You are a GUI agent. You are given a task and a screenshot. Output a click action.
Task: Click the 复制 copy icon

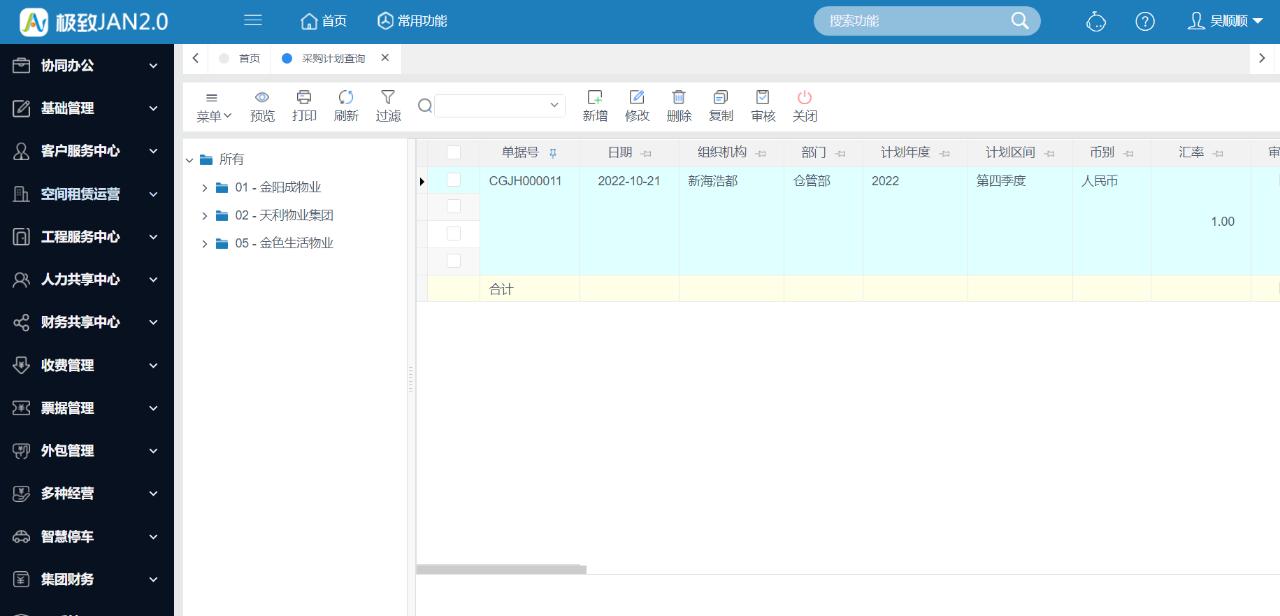pyautogui.click(x=721, y=105)
